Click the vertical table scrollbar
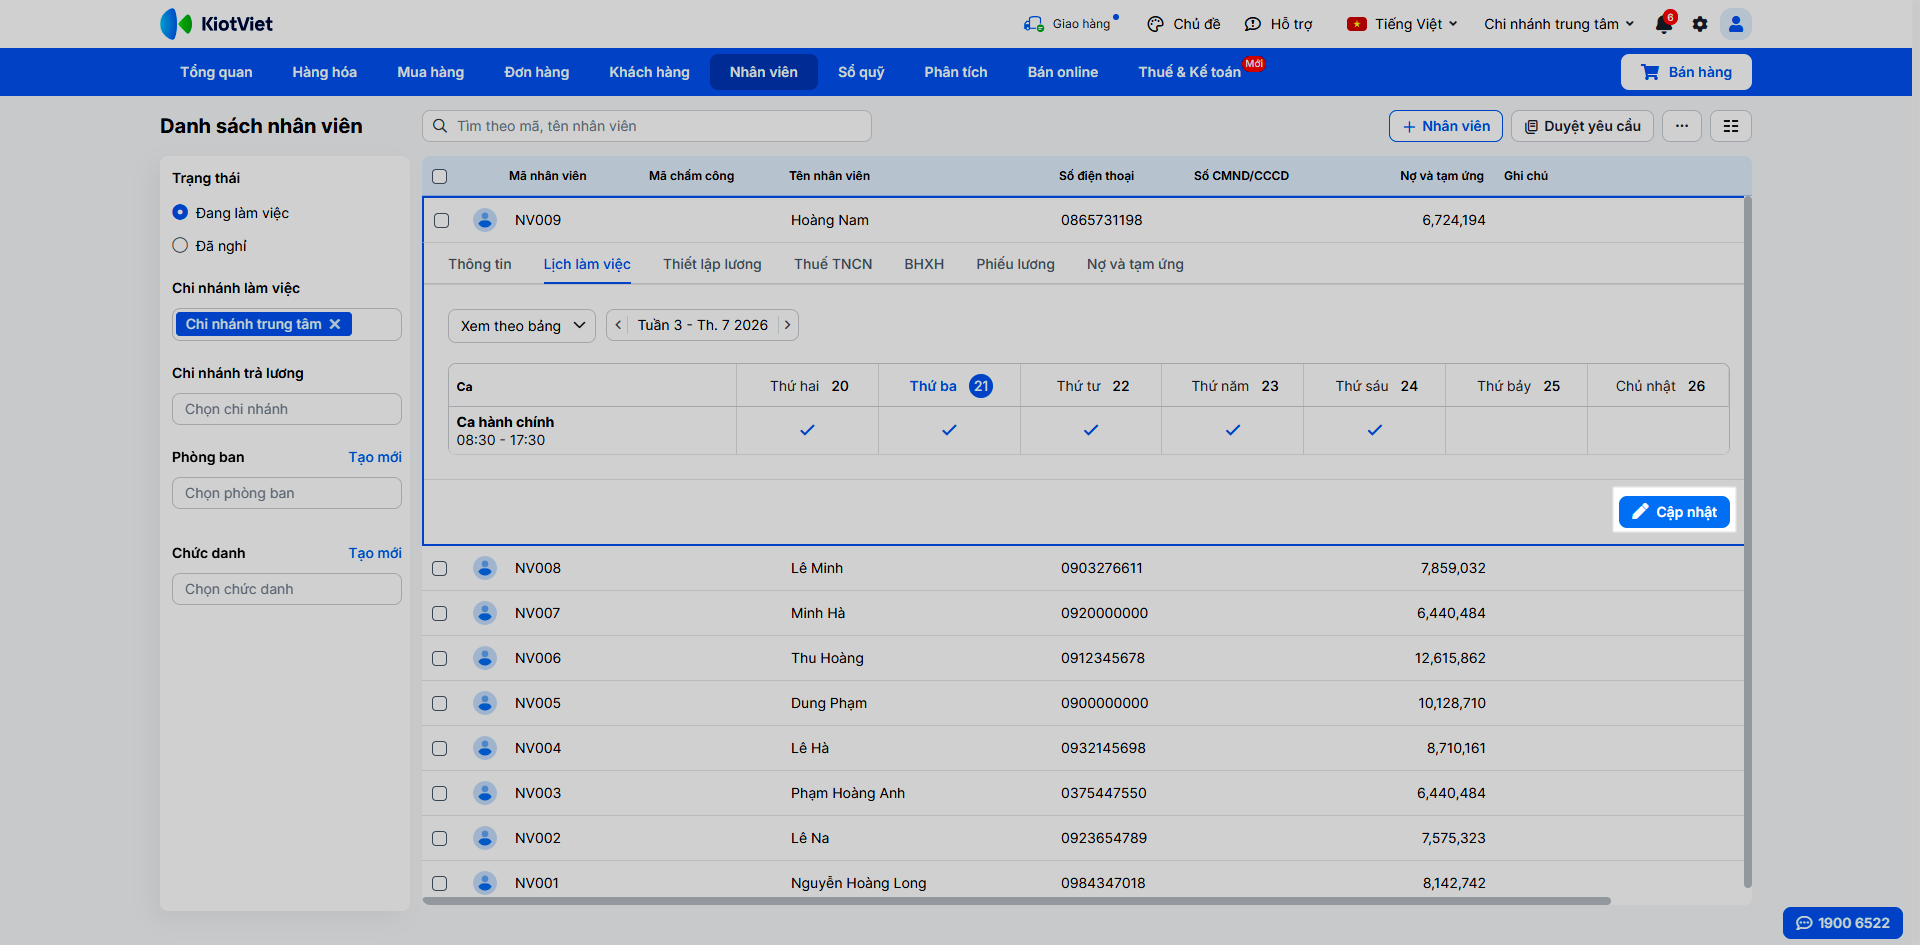 [x=1748, y=542]
